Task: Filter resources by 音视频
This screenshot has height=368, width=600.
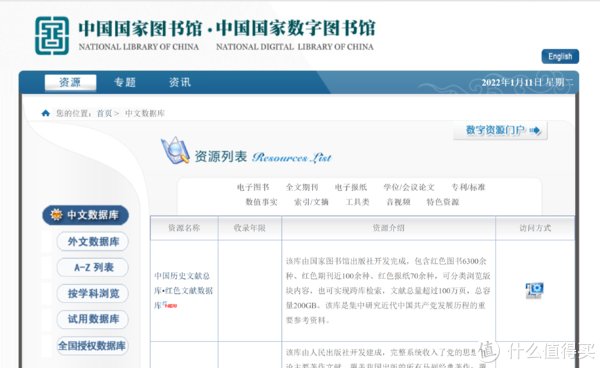Action: pos(398,202)
